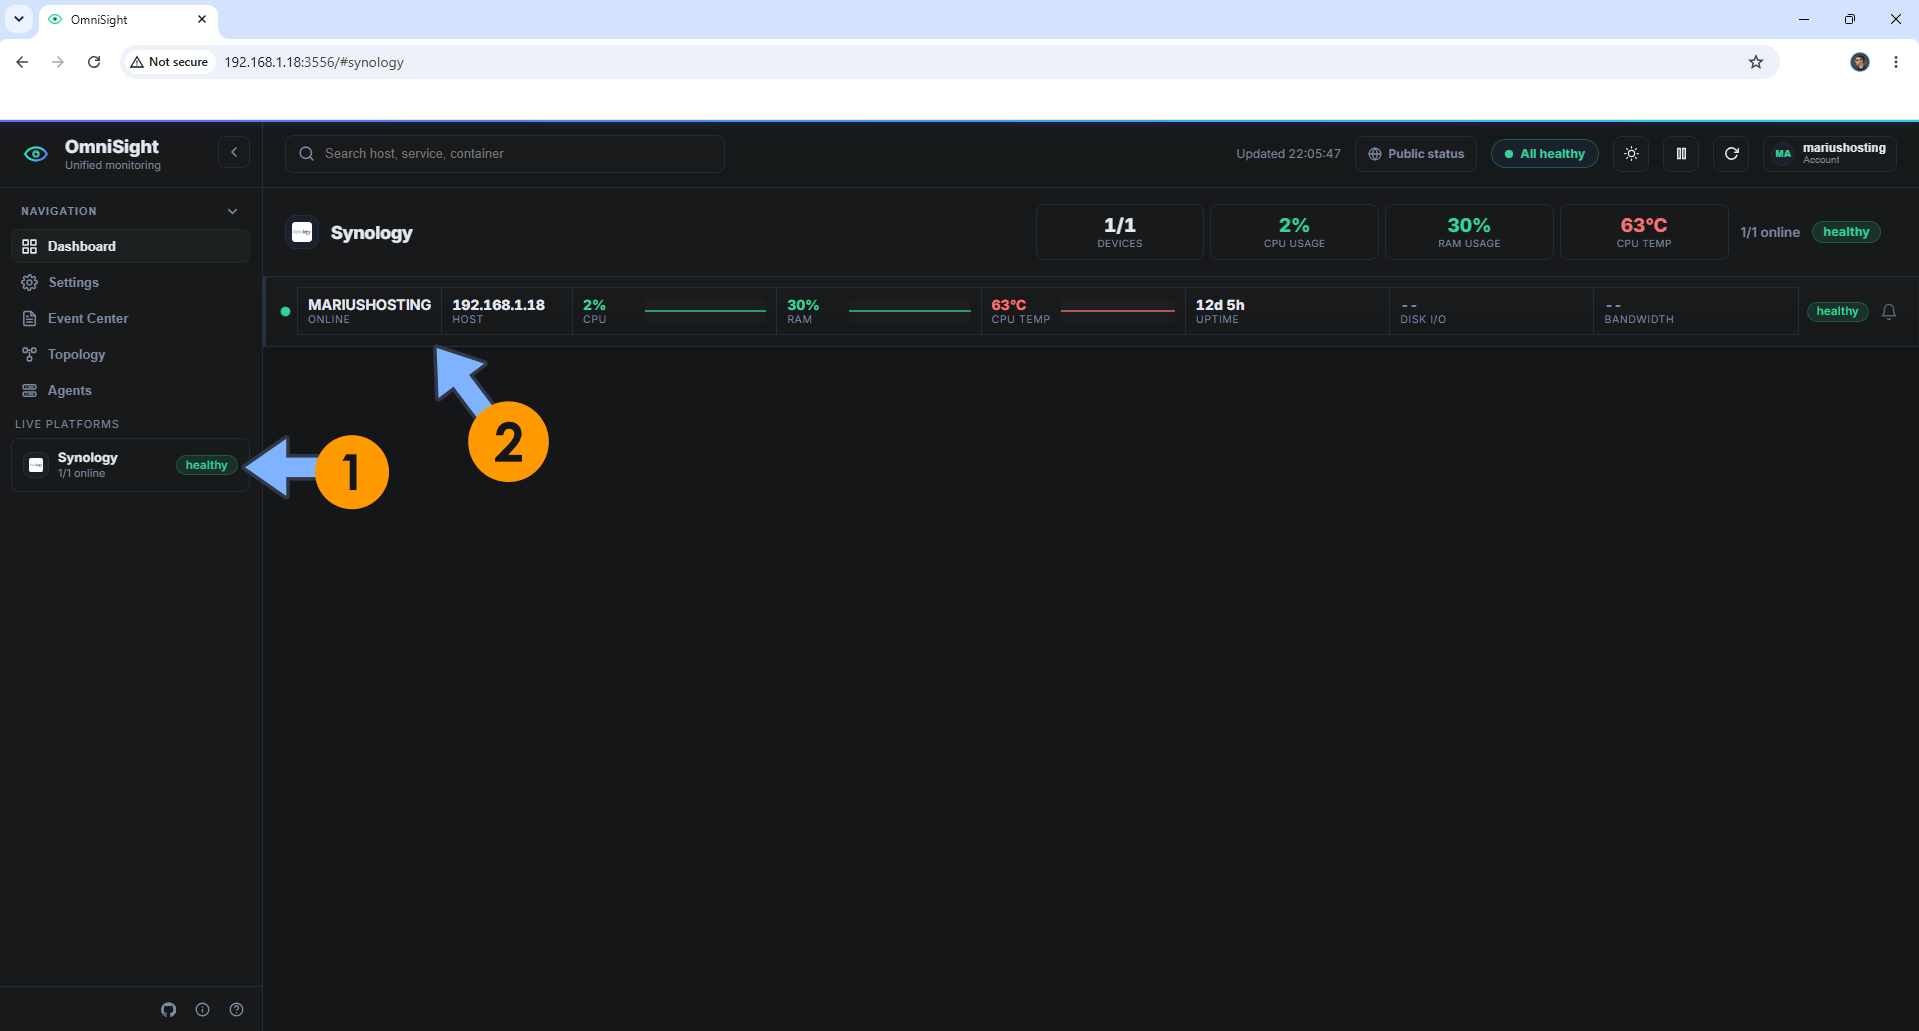Click the green online status dot
Image resolution: width=1919 pixels, height=1031 pixels.
tap(285, 312)
